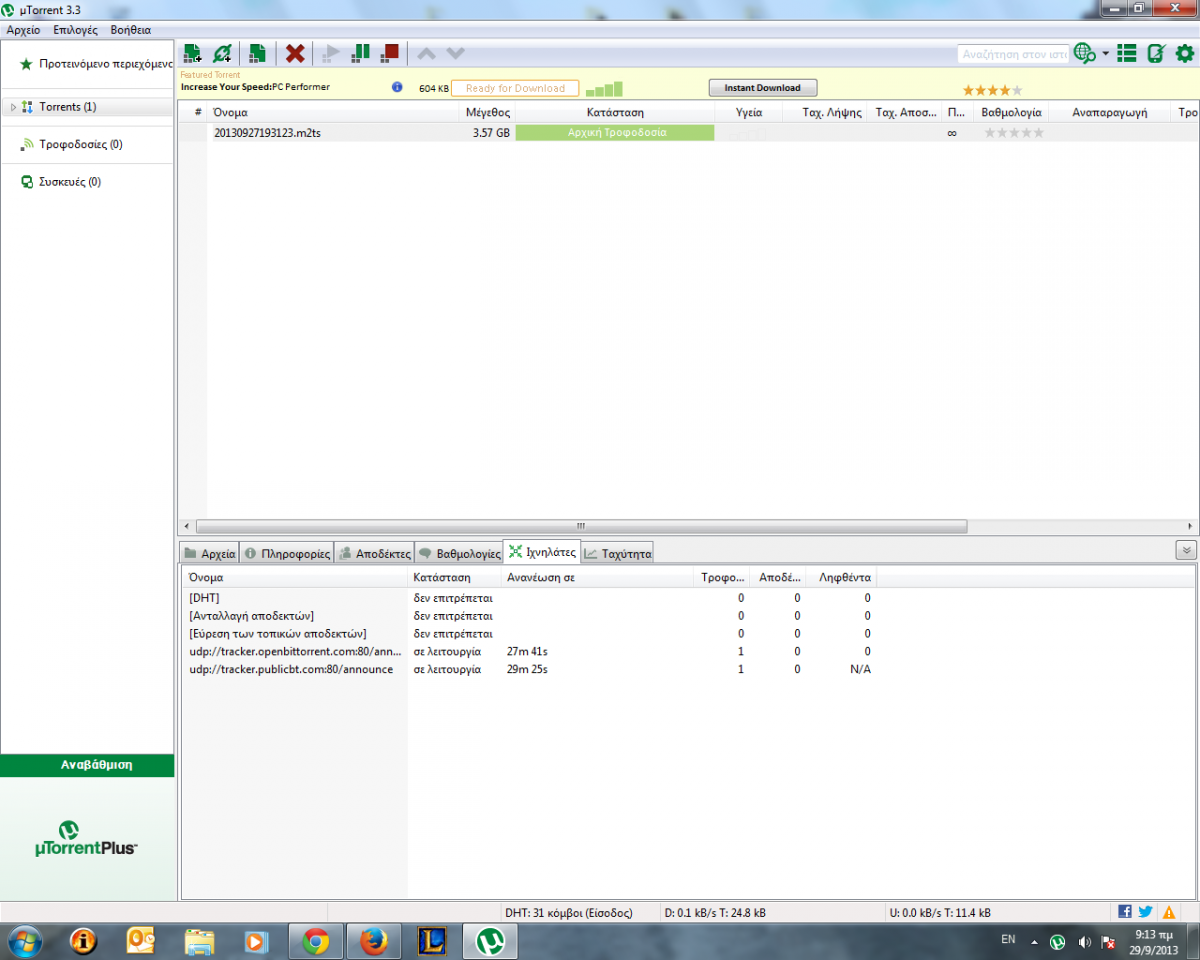
Task: Click the Start torrent play icon
Action: pos(329,53)
